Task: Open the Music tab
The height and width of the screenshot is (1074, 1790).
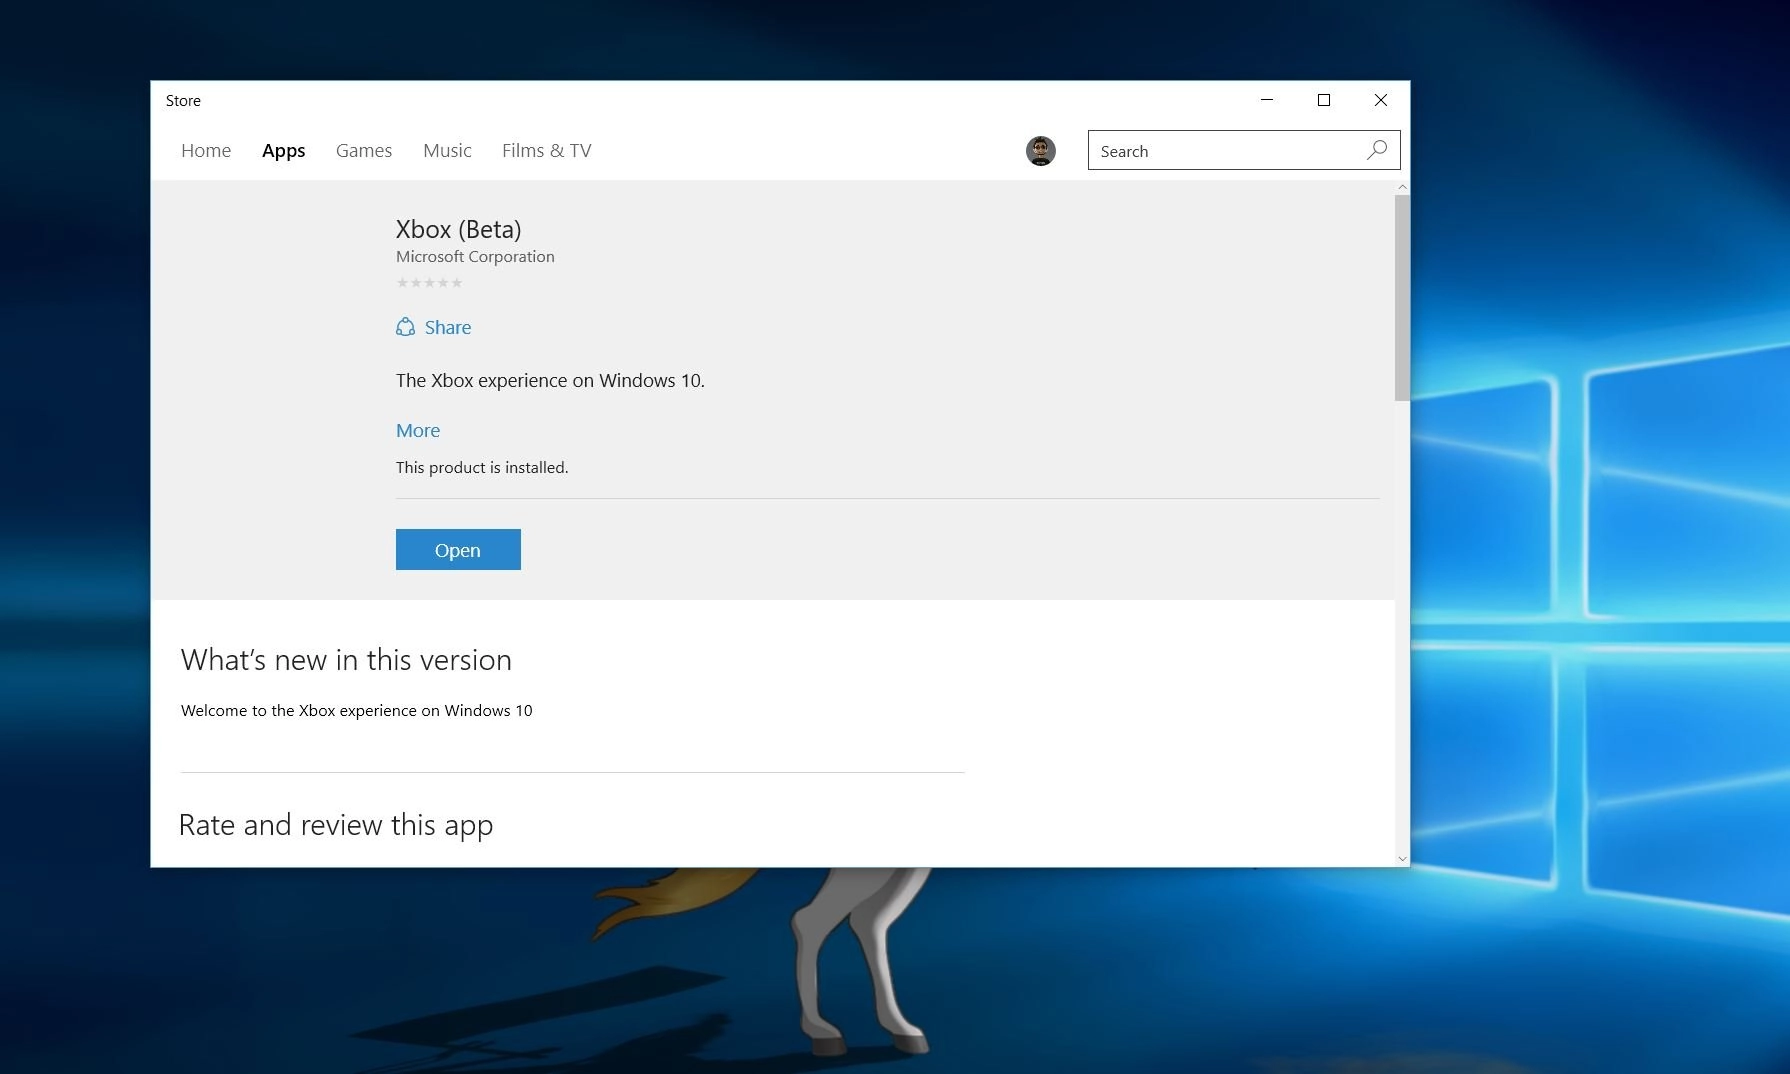Action: click(x=447, y=151)
